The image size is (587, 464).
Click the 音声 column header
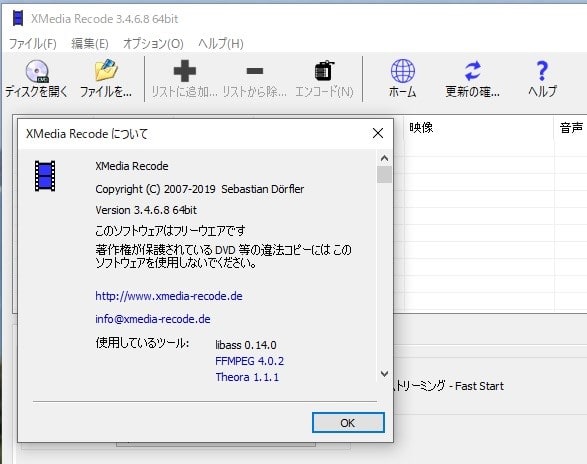(571, 128)
